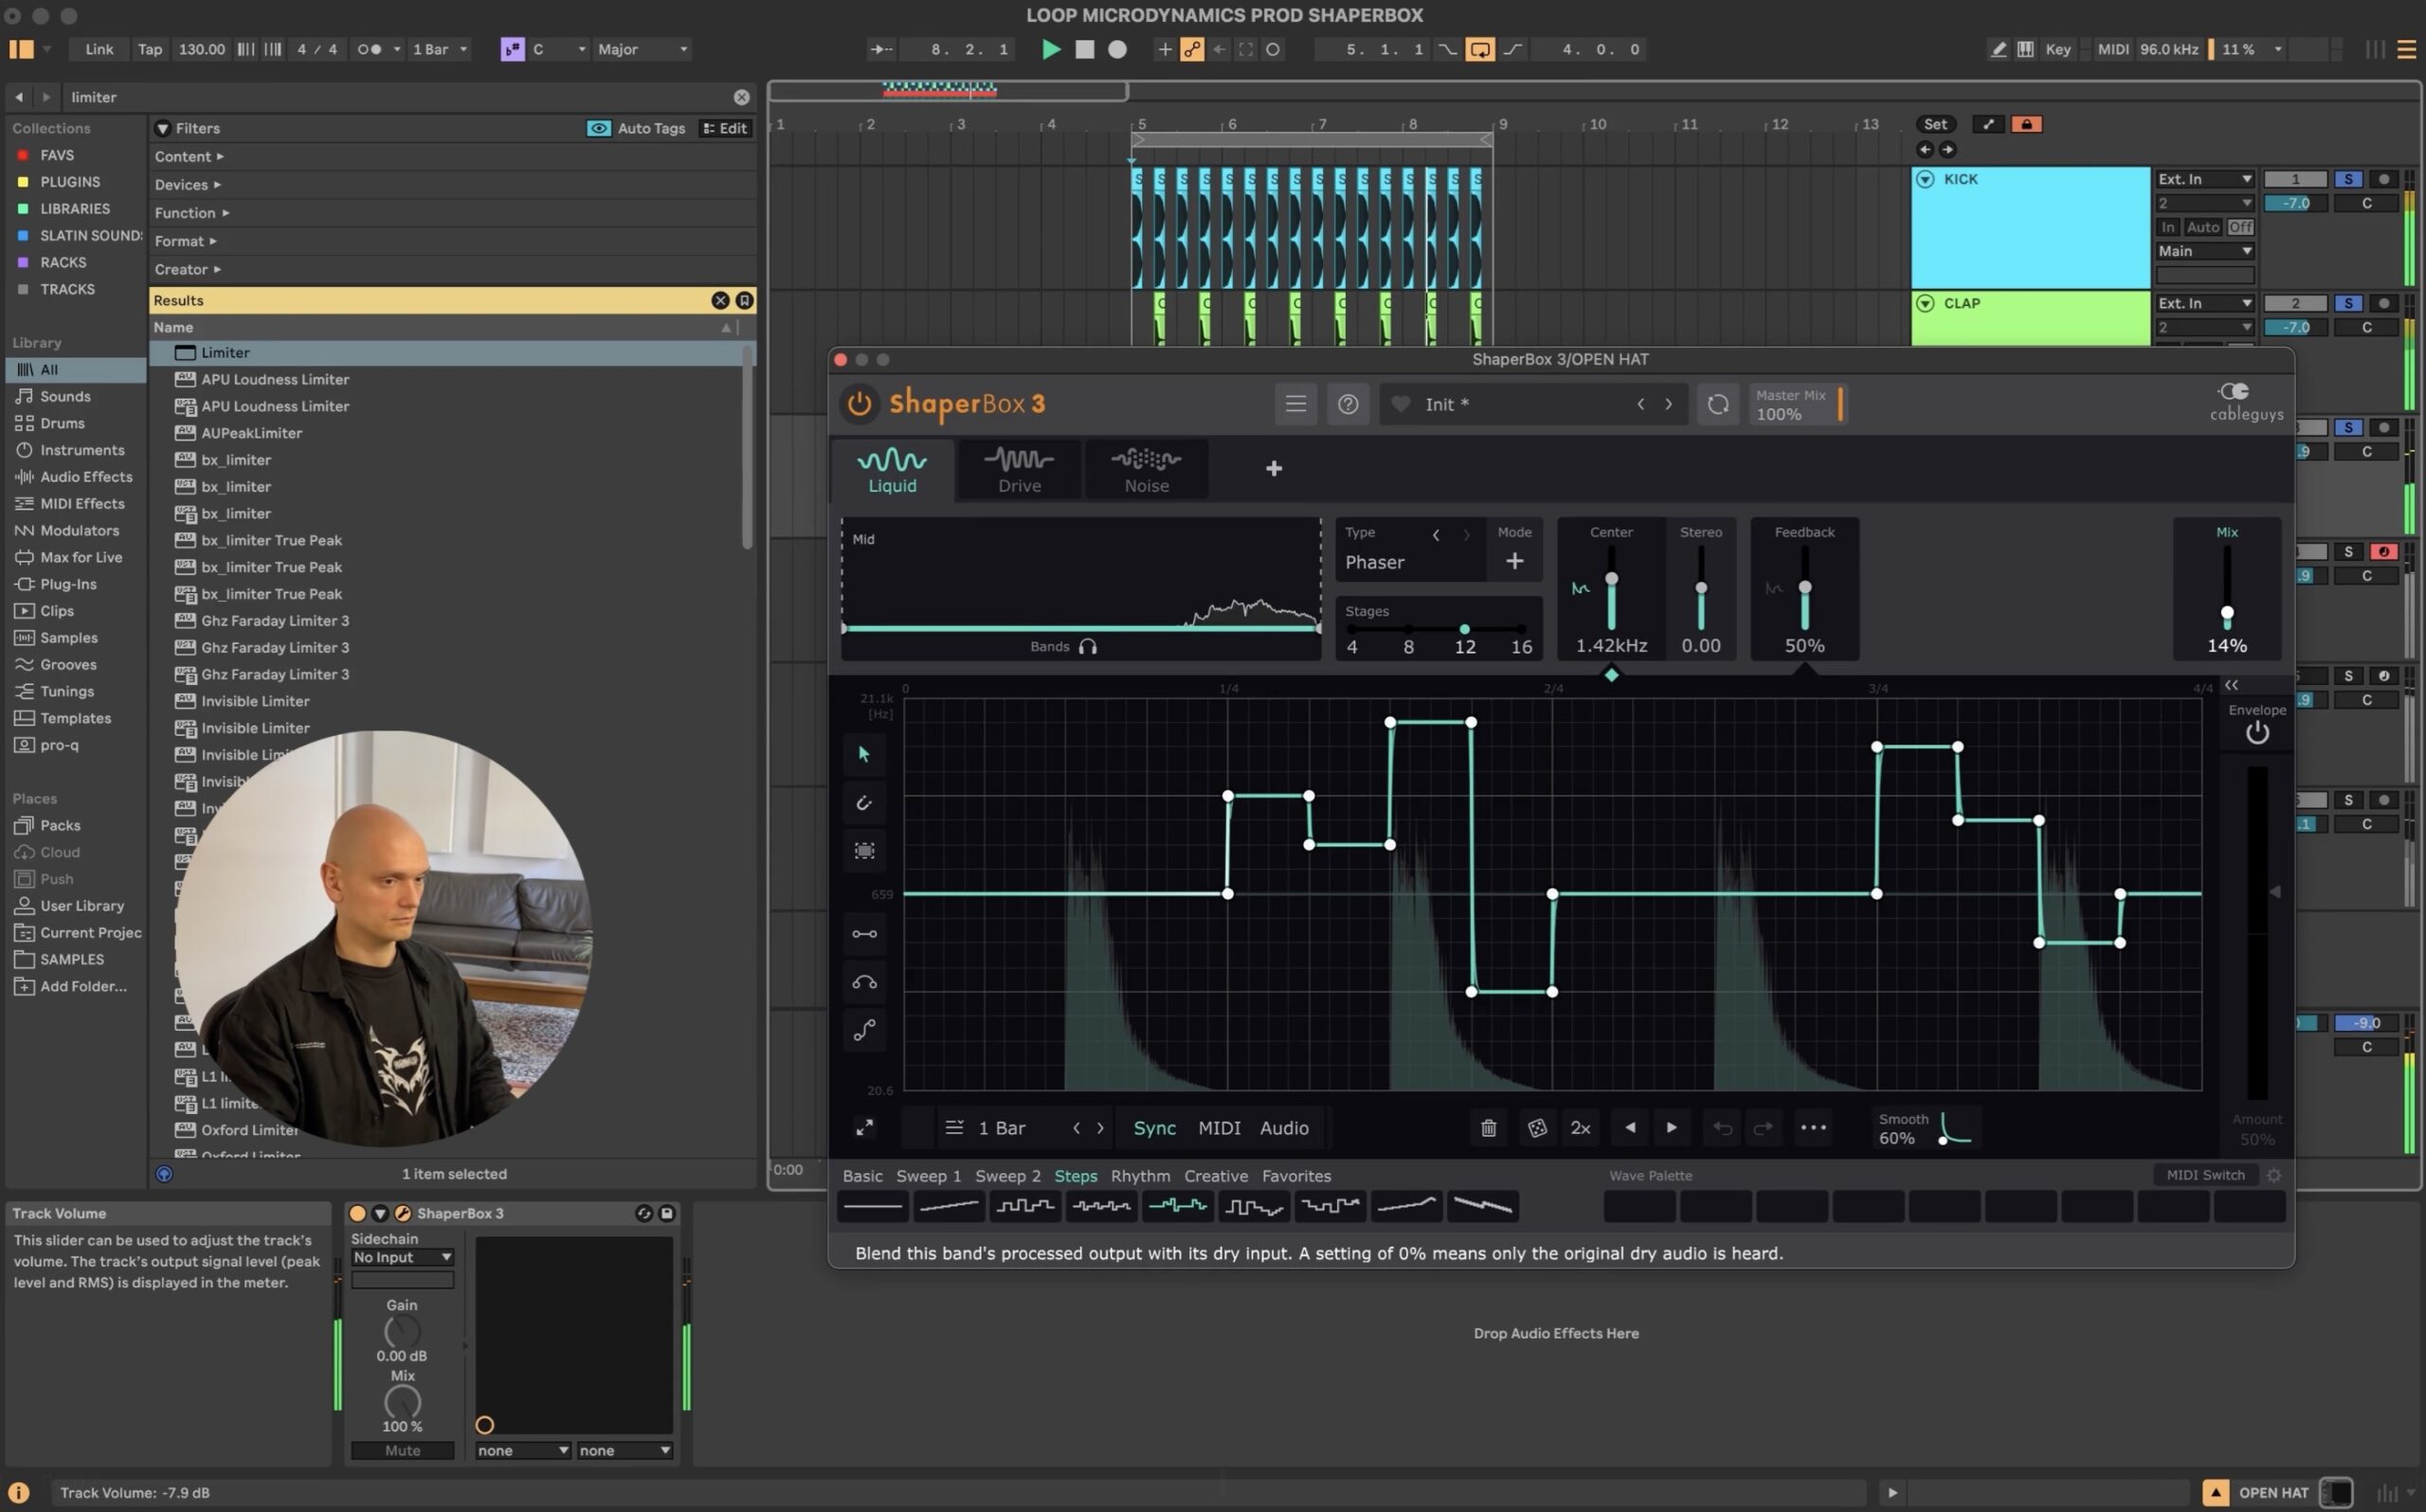The width and height of the screenshot is (2426, 1512).
Task: Click the Audio trigger mode button
Action: coord(1284,1128)
